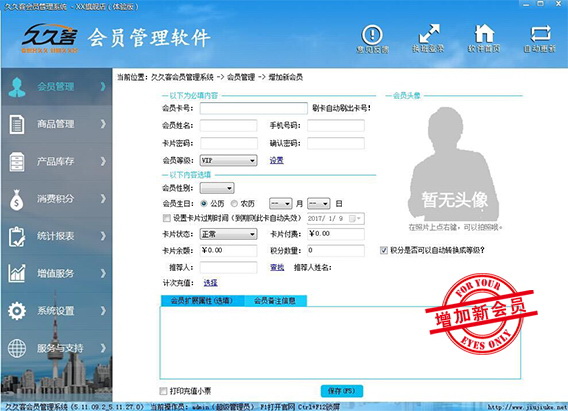Click the 商品管理 document icon
568x411 pixels.
coord(17,125)
